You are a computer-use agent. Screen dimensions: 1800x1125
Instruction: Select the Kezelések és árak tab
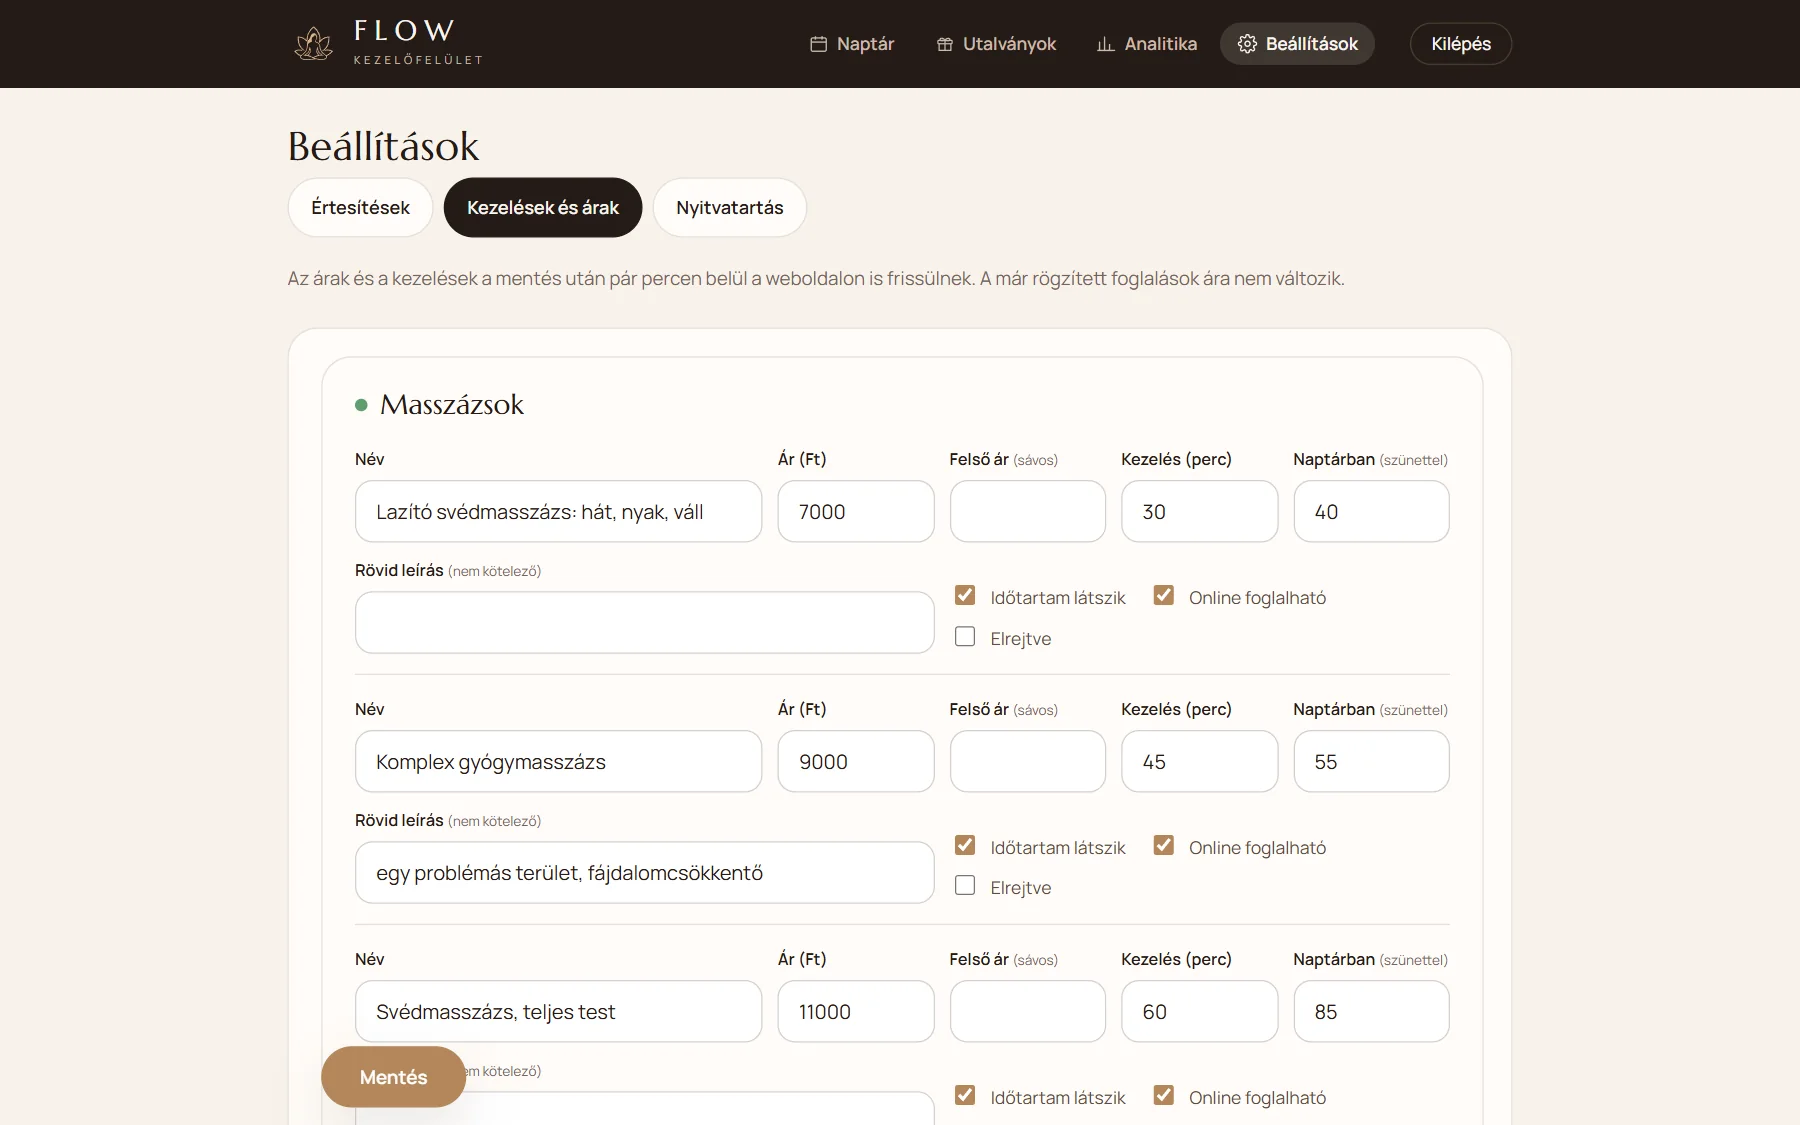click(543, 208)
